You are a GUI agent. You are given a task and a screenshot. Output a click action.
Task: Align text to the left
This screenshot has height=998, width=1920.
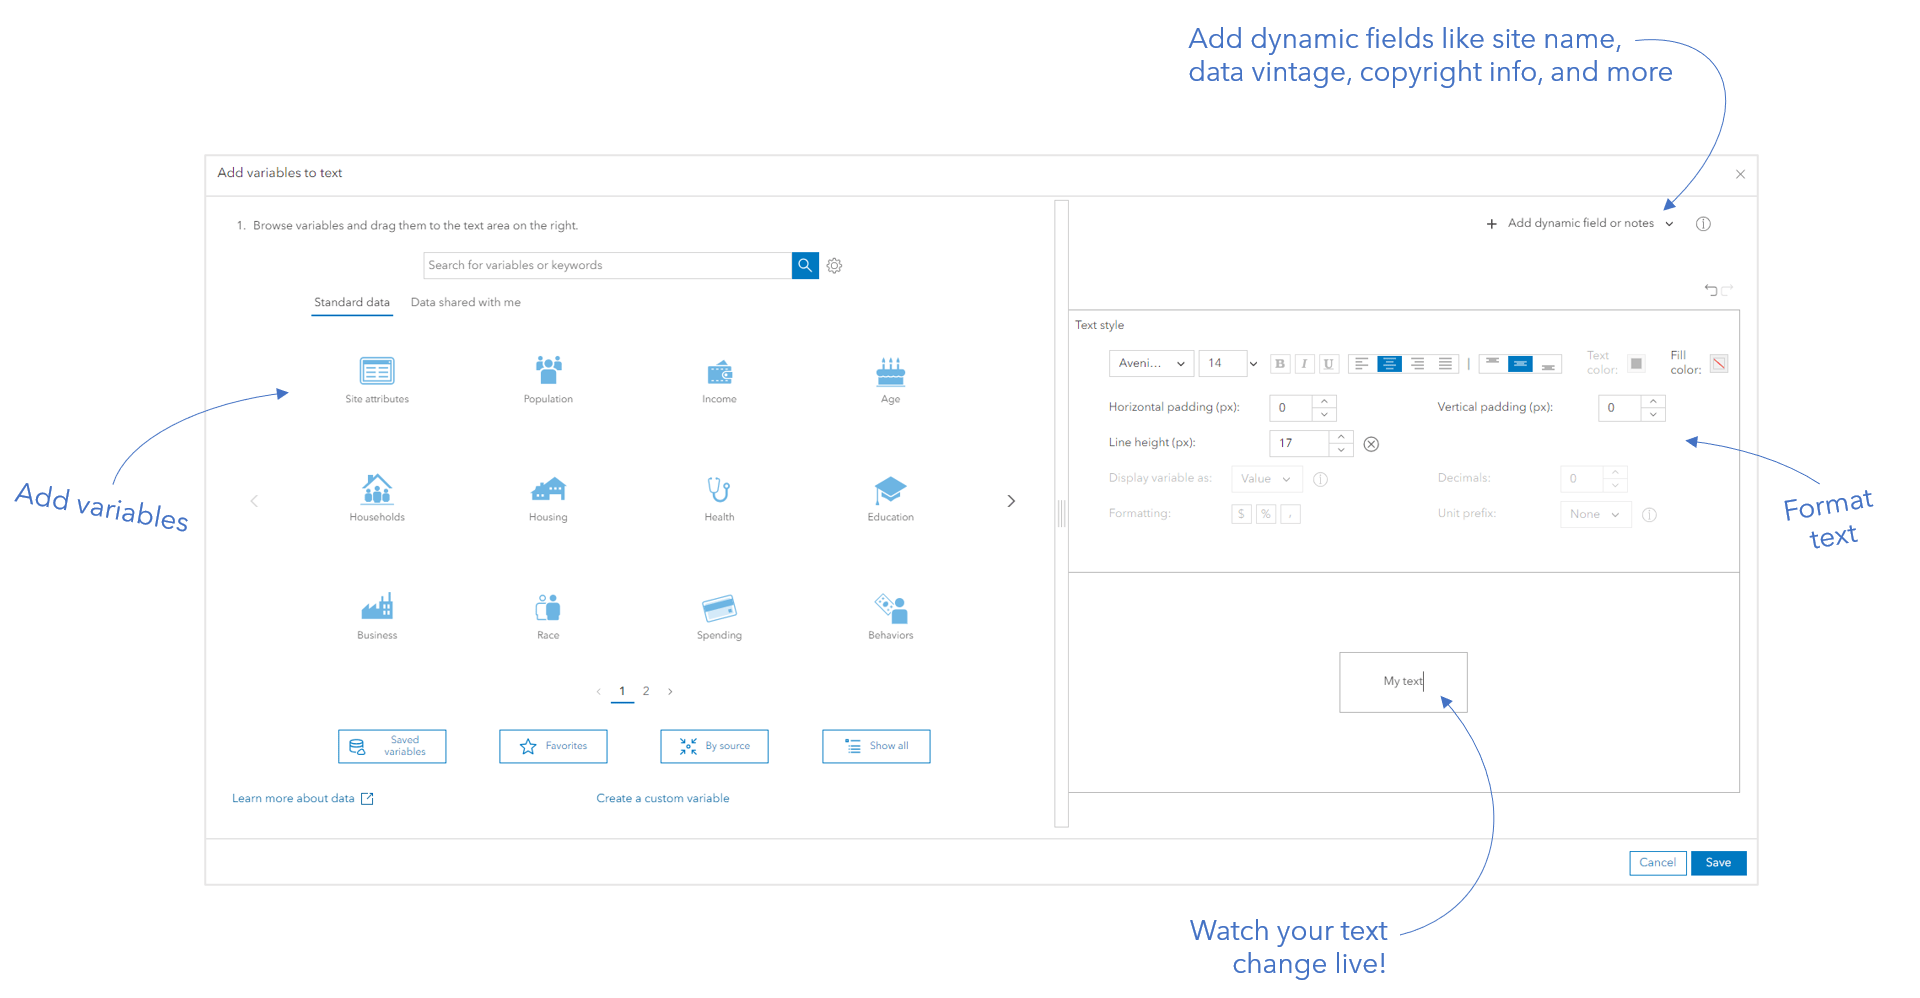[x=1361, y=364]
